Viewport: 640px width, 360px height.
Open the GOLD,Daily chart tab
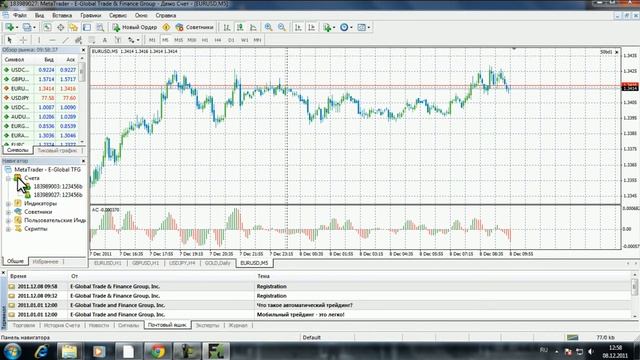click(218, 263)
